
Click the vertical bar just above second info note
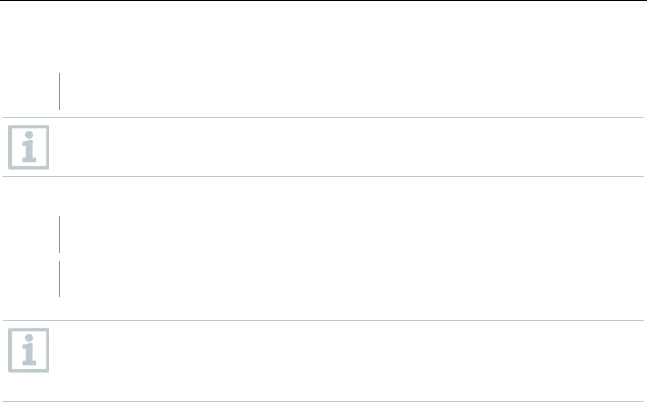[59, 279]
